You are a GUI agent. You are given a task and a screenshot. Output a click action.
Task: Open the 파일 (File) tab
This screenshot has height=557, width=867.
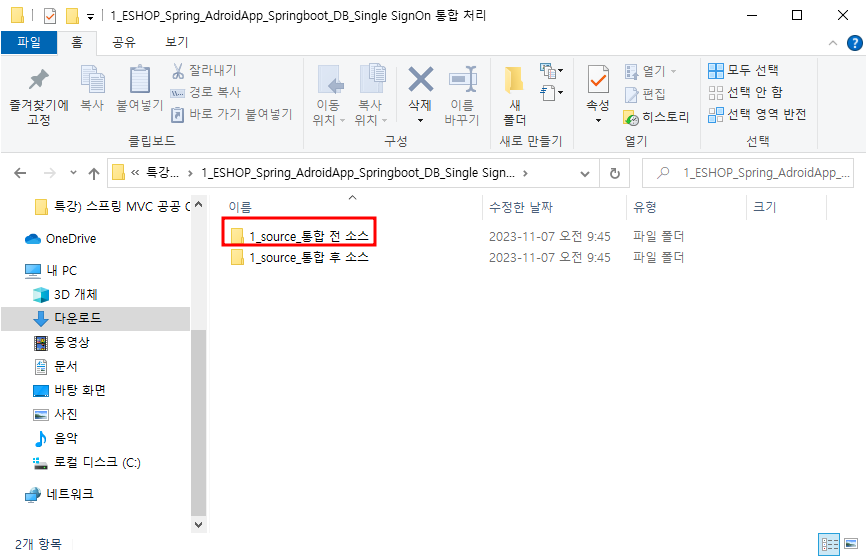[29, 43]
